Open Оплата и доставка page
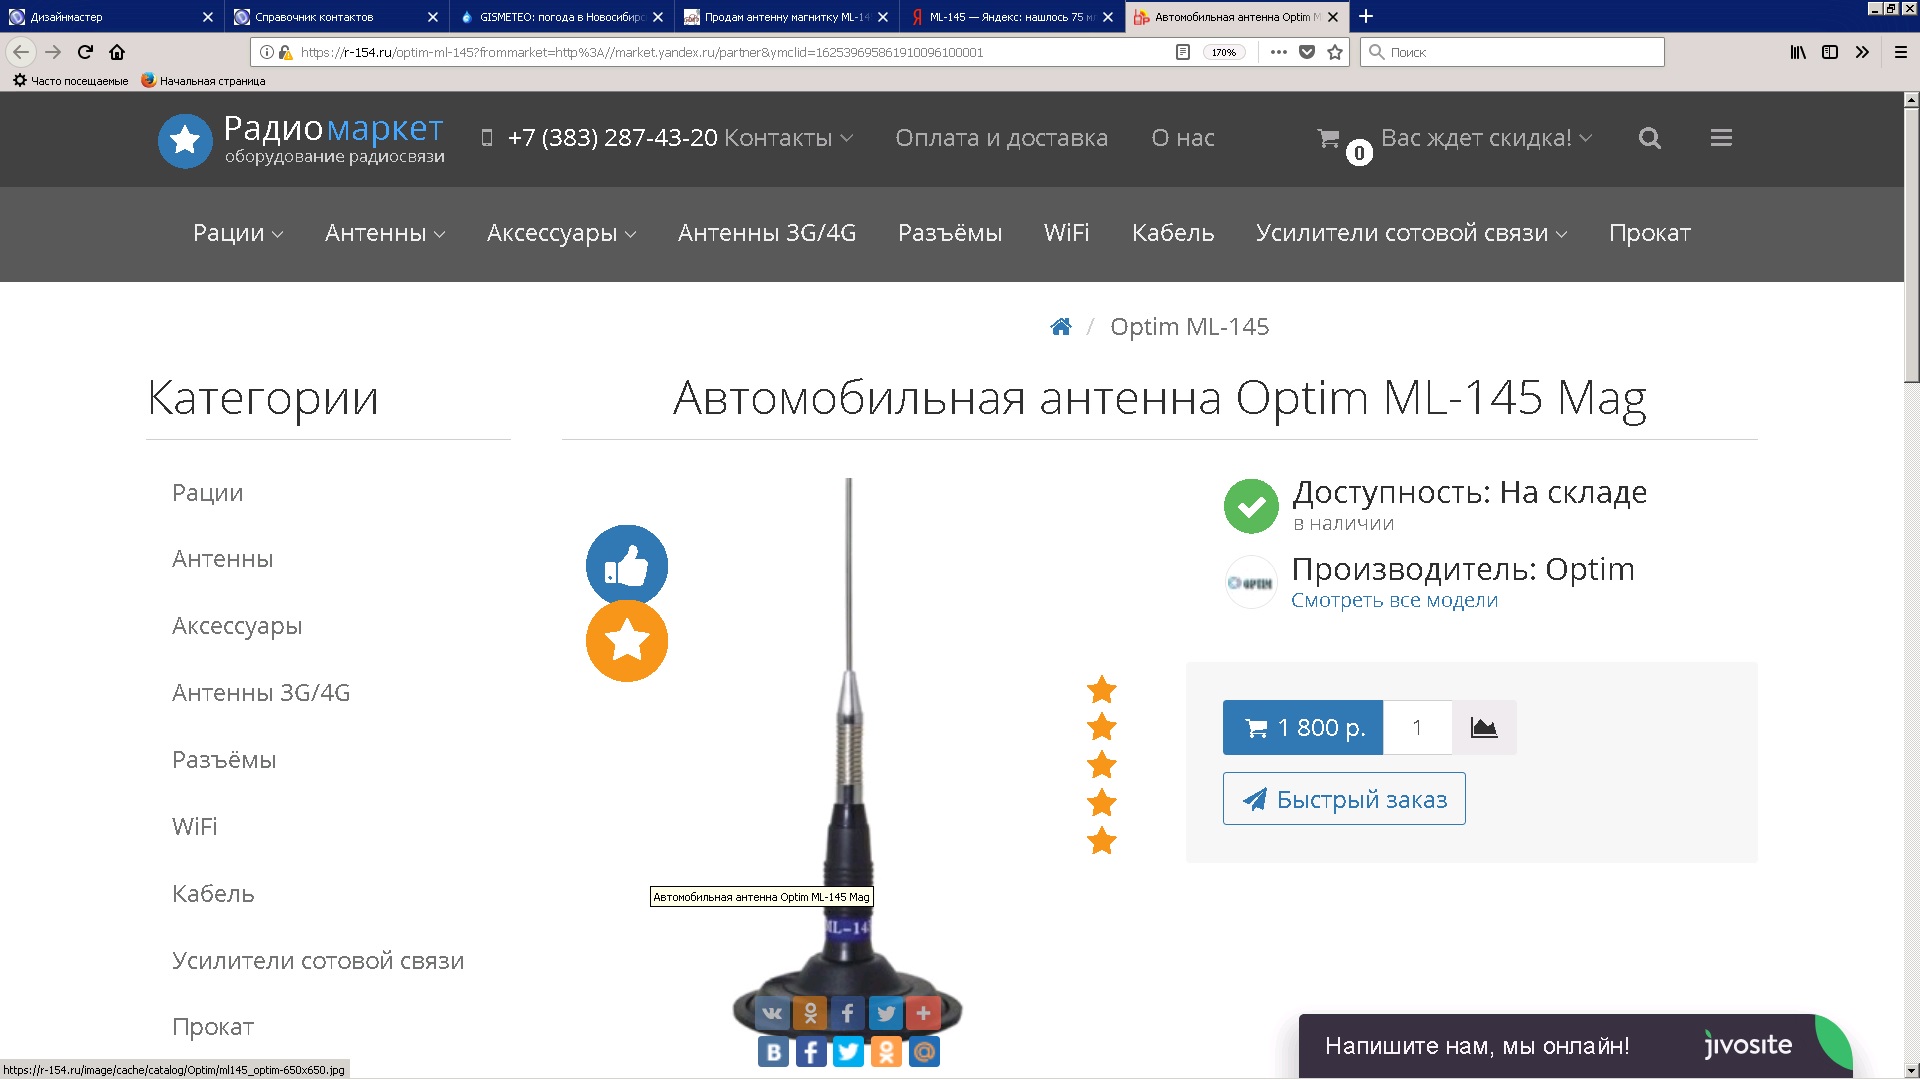This screenshot has width=1920, height=1080. (1001, 138)
